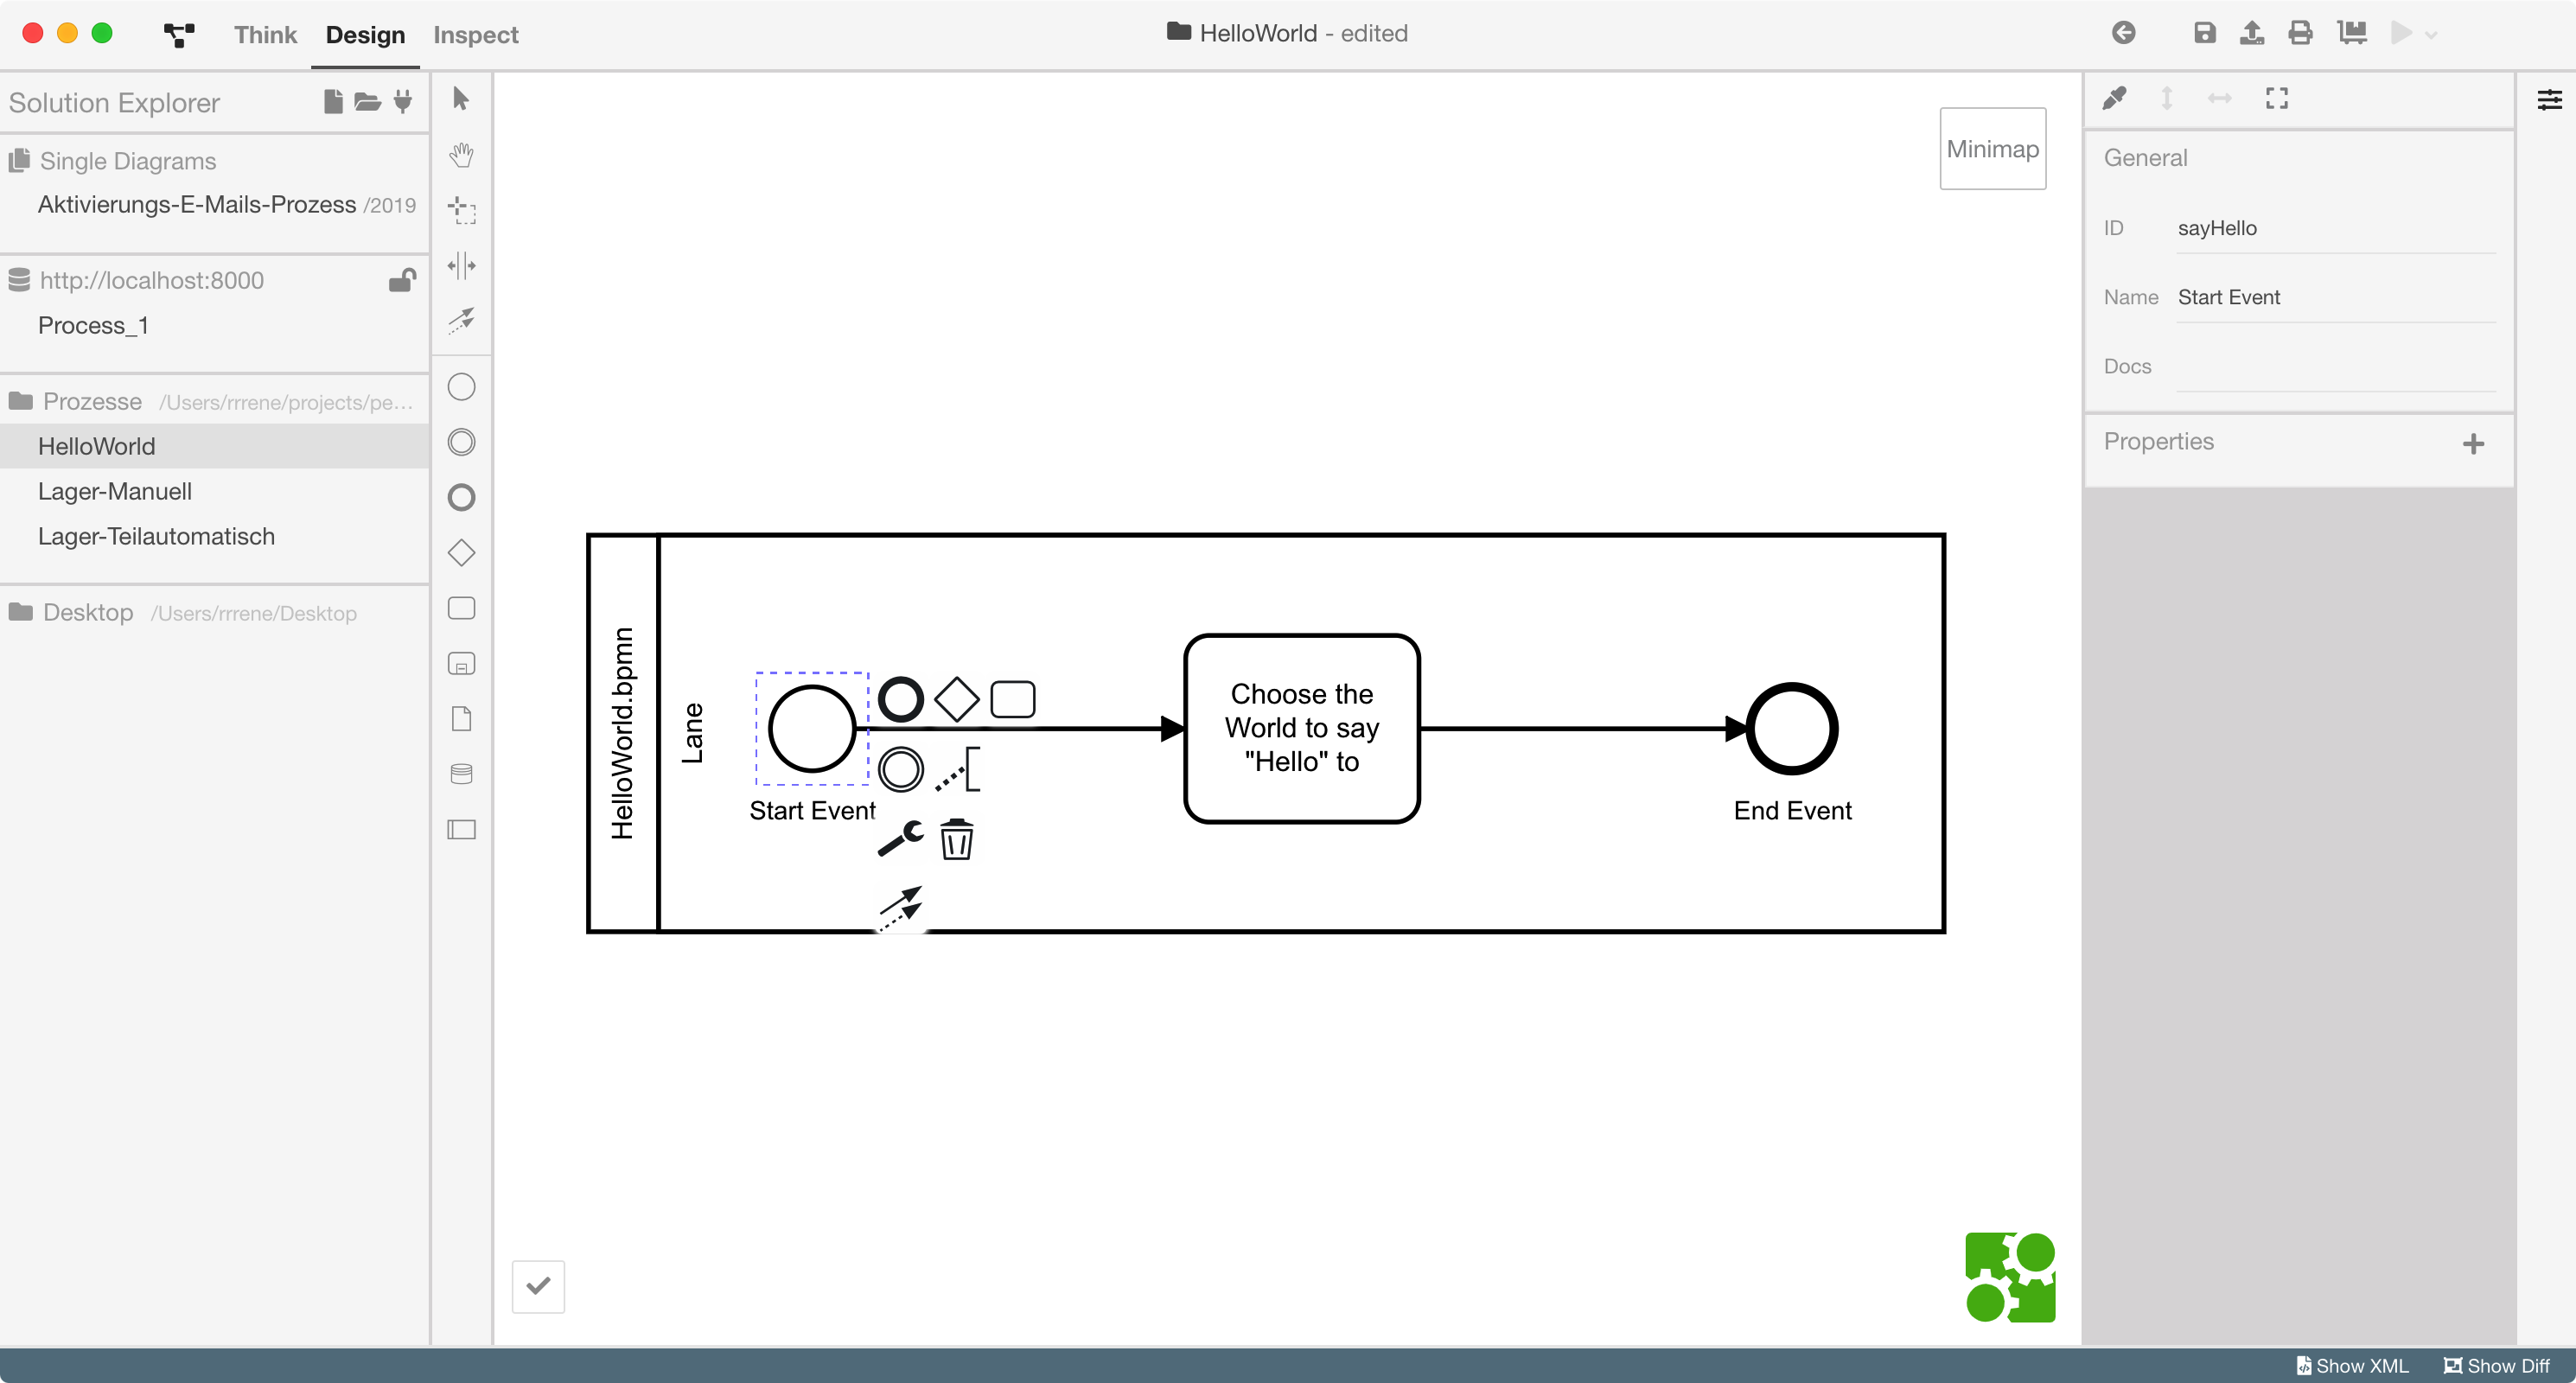Expand the Properties panel with plus button
The width and height of the screenshot is (2576, 1383).
pyautogui.click(x=2474, y=441)
